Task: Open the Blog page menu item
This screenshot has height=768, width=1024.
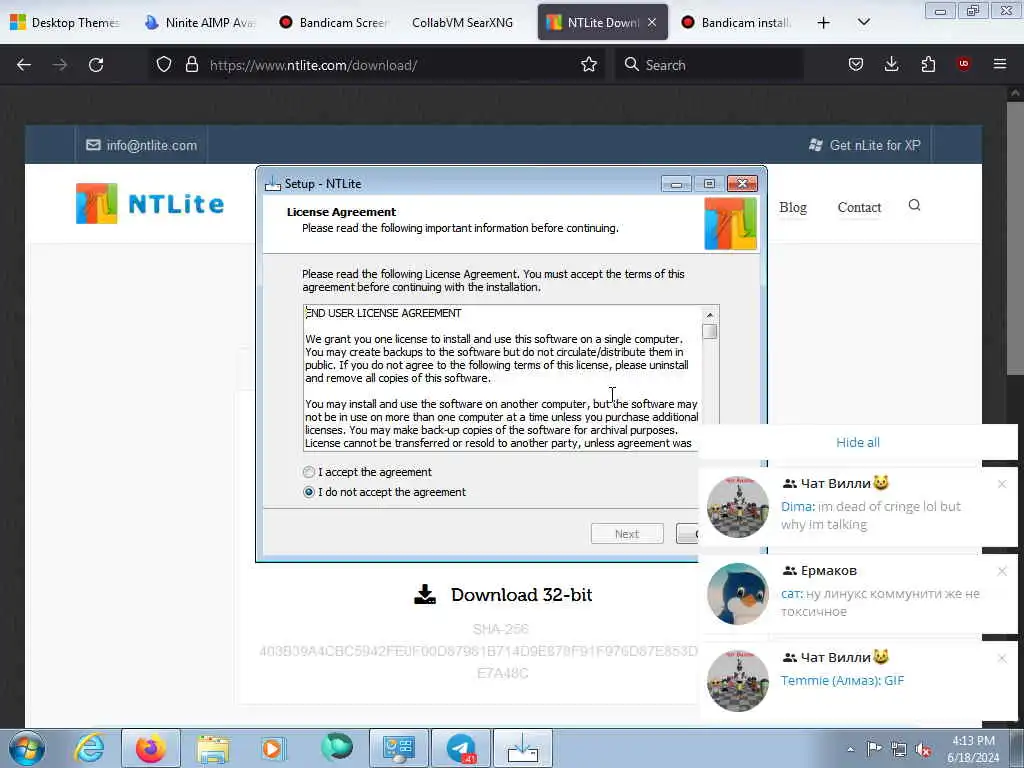Action: 793,207
